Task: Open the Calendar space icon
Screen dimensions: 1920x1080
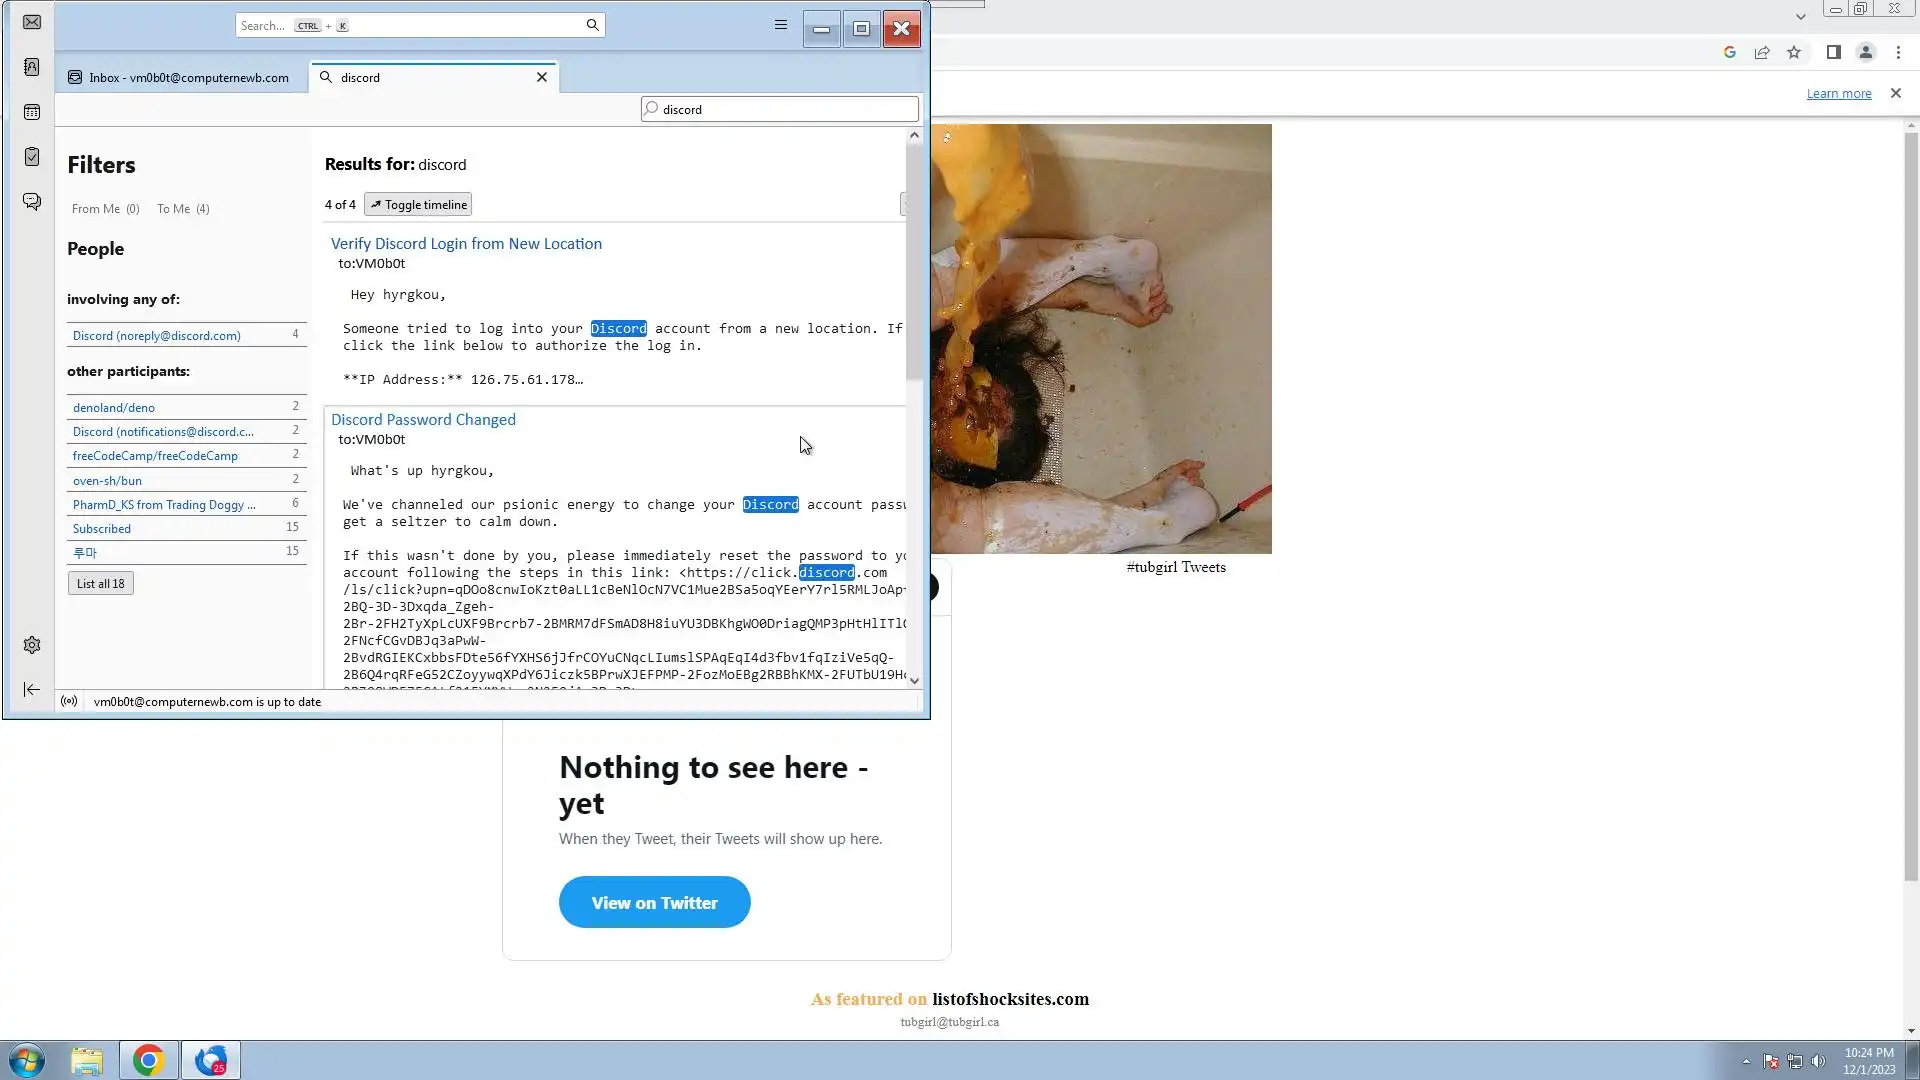Action: [x=32, y=112]
